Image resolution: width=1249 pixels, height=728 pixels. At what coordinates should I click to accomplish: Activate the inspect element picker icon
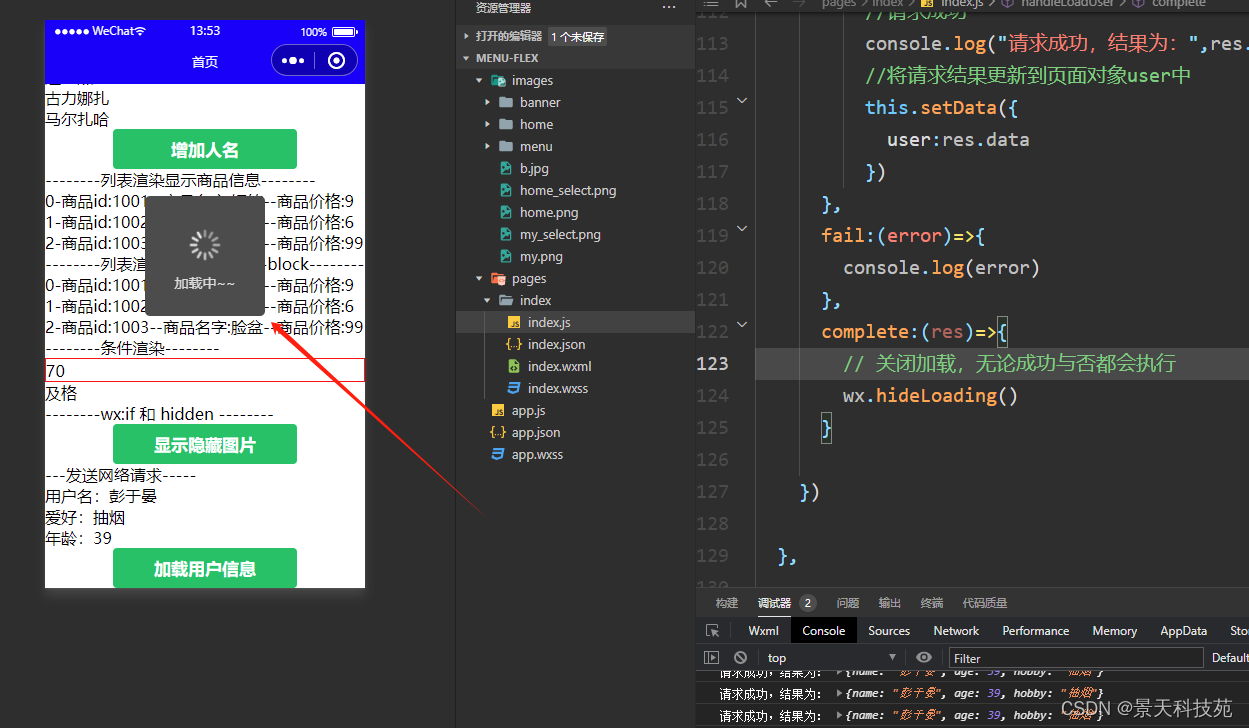[x=712, y=631]
